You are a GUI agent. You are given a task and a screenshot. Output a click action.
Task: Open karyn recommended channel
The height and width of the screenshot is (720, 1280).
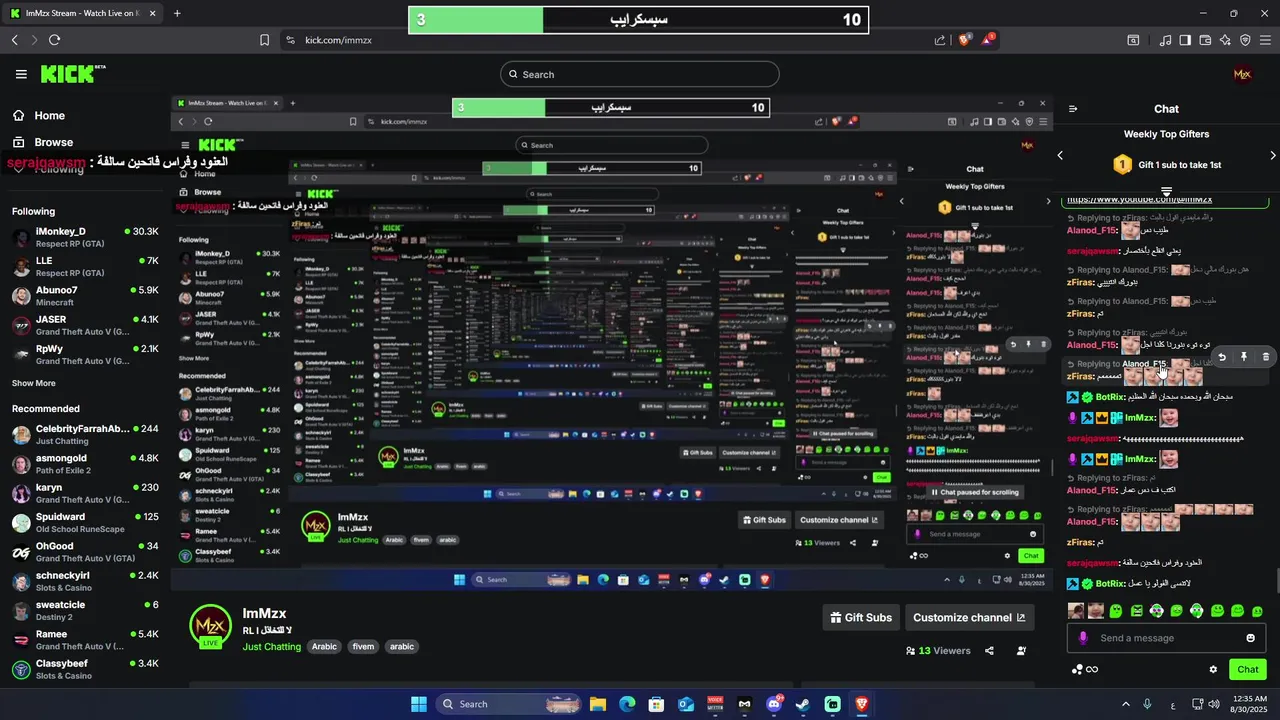pos(85,494)
